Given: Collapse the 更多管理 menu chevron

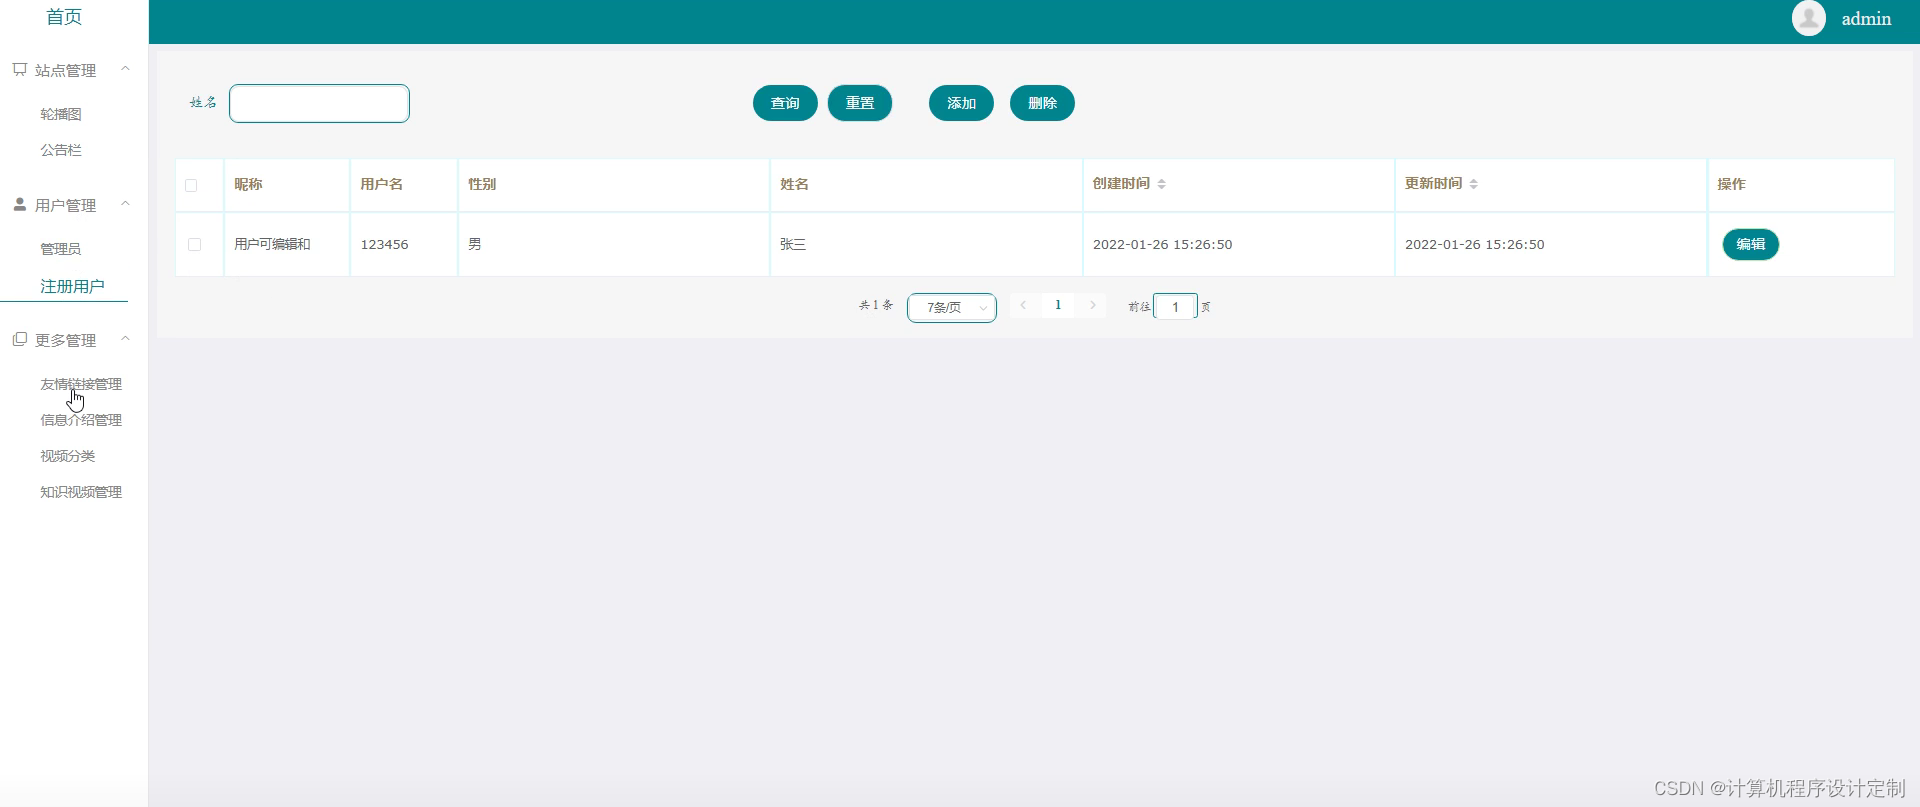Looking at the screenshot, I should [x=125, y=339].
